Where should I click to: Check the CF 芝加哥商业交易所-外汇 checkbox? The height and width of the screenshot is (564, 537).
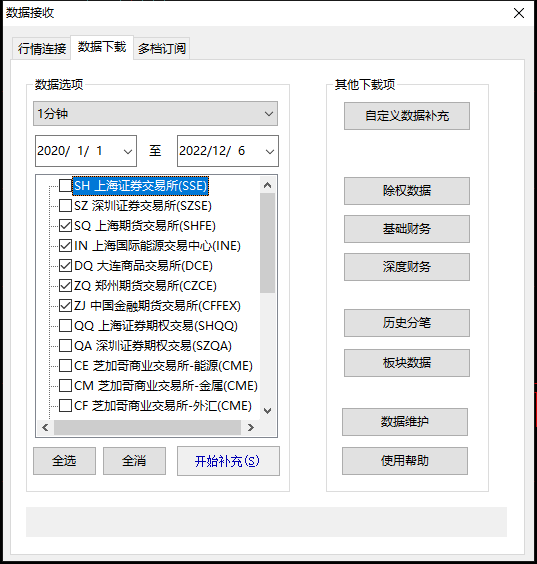click(x=65, y=406)
